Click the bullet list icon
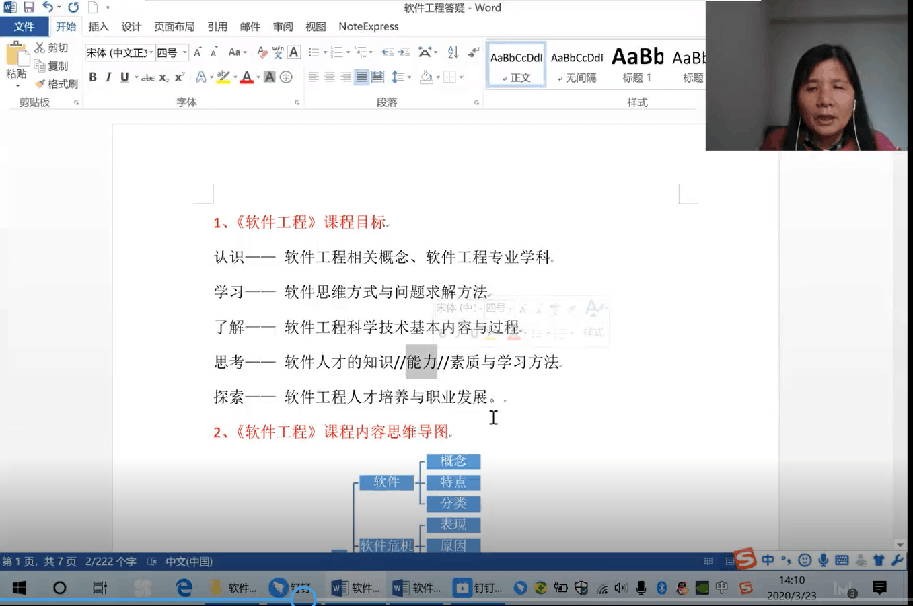Image resolution: width=913 pixels, height=606 pixels. pyautogui.click(x=314, y=52)
